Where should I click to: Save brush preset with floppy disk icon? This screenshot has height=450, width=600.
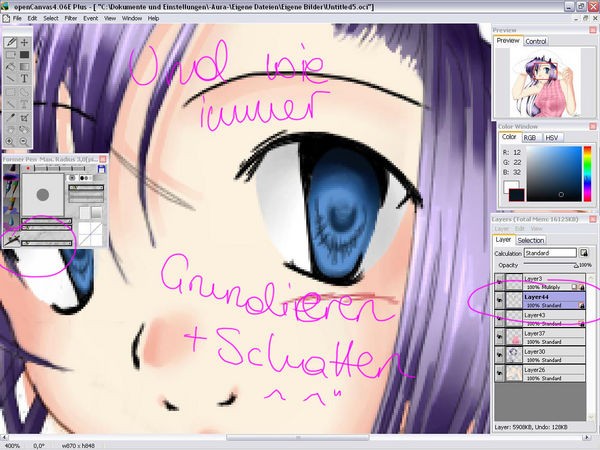pos(102,170)
